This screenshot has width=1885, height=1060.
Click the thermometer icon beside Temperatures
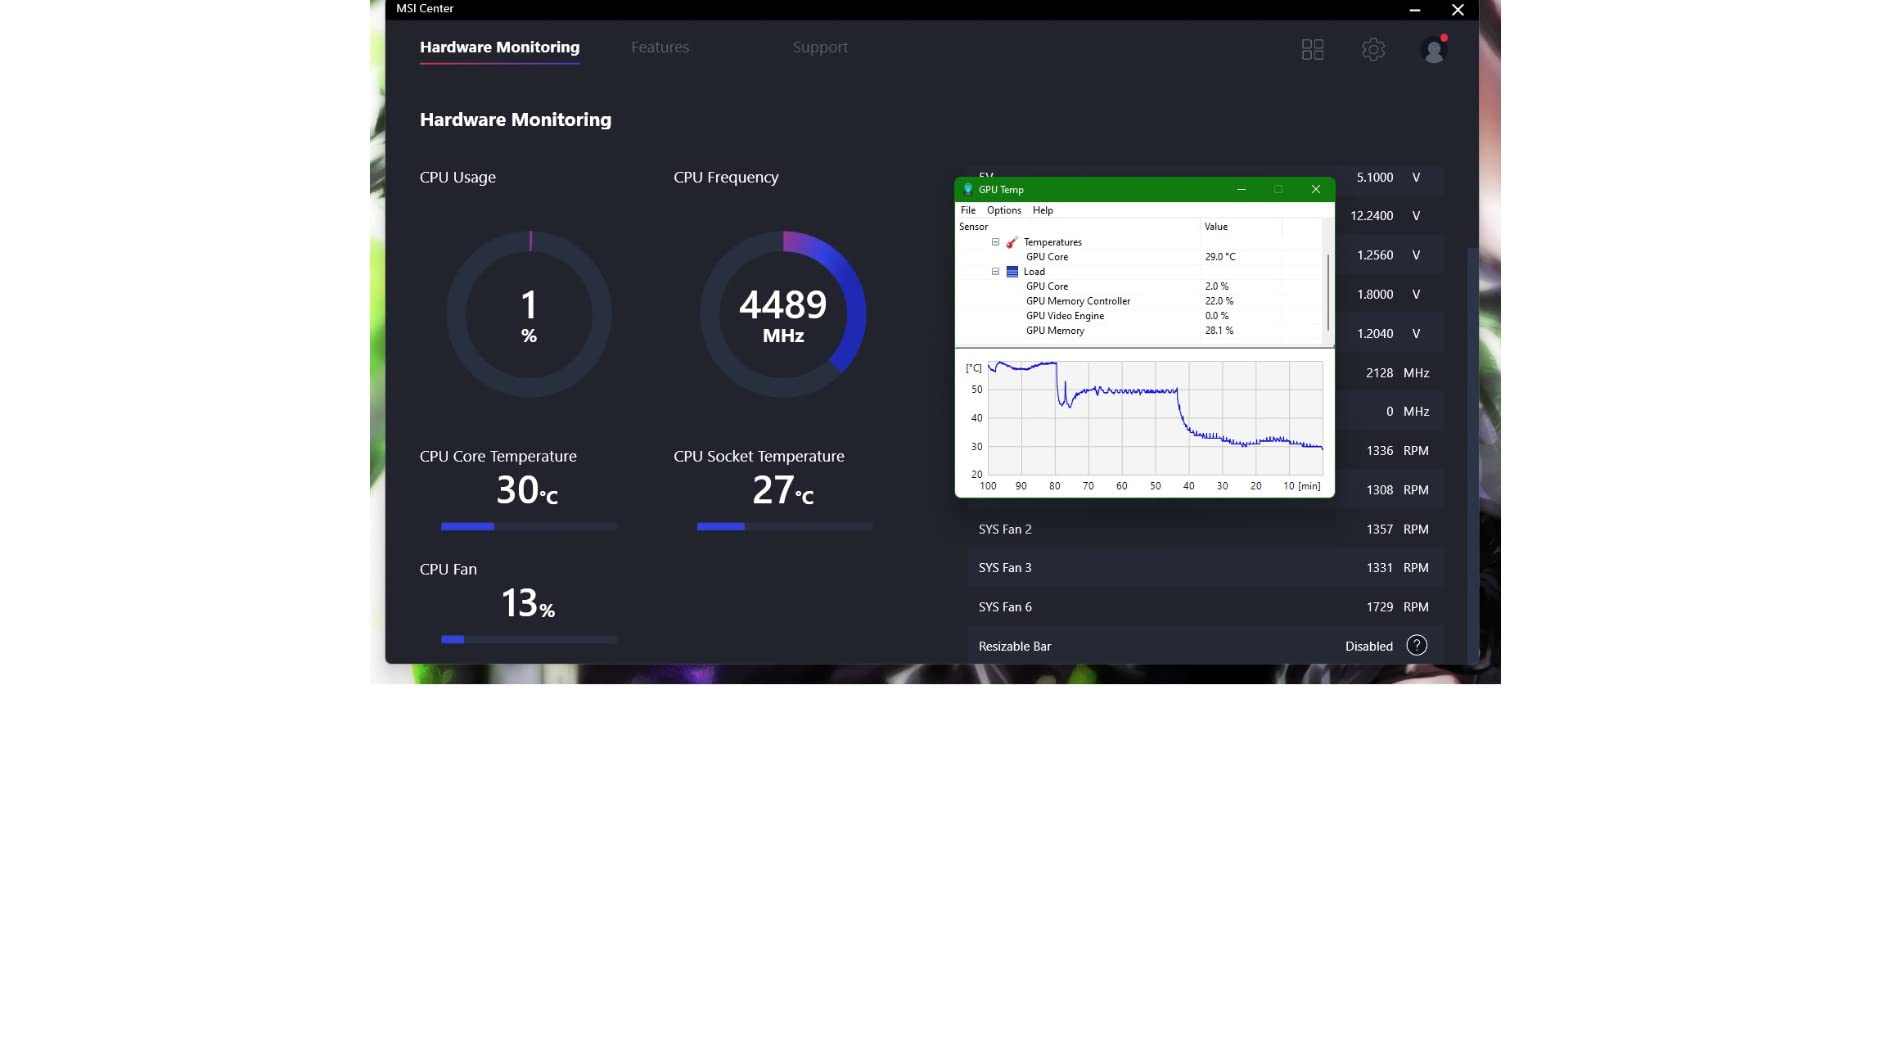(x=1012, y=242)
